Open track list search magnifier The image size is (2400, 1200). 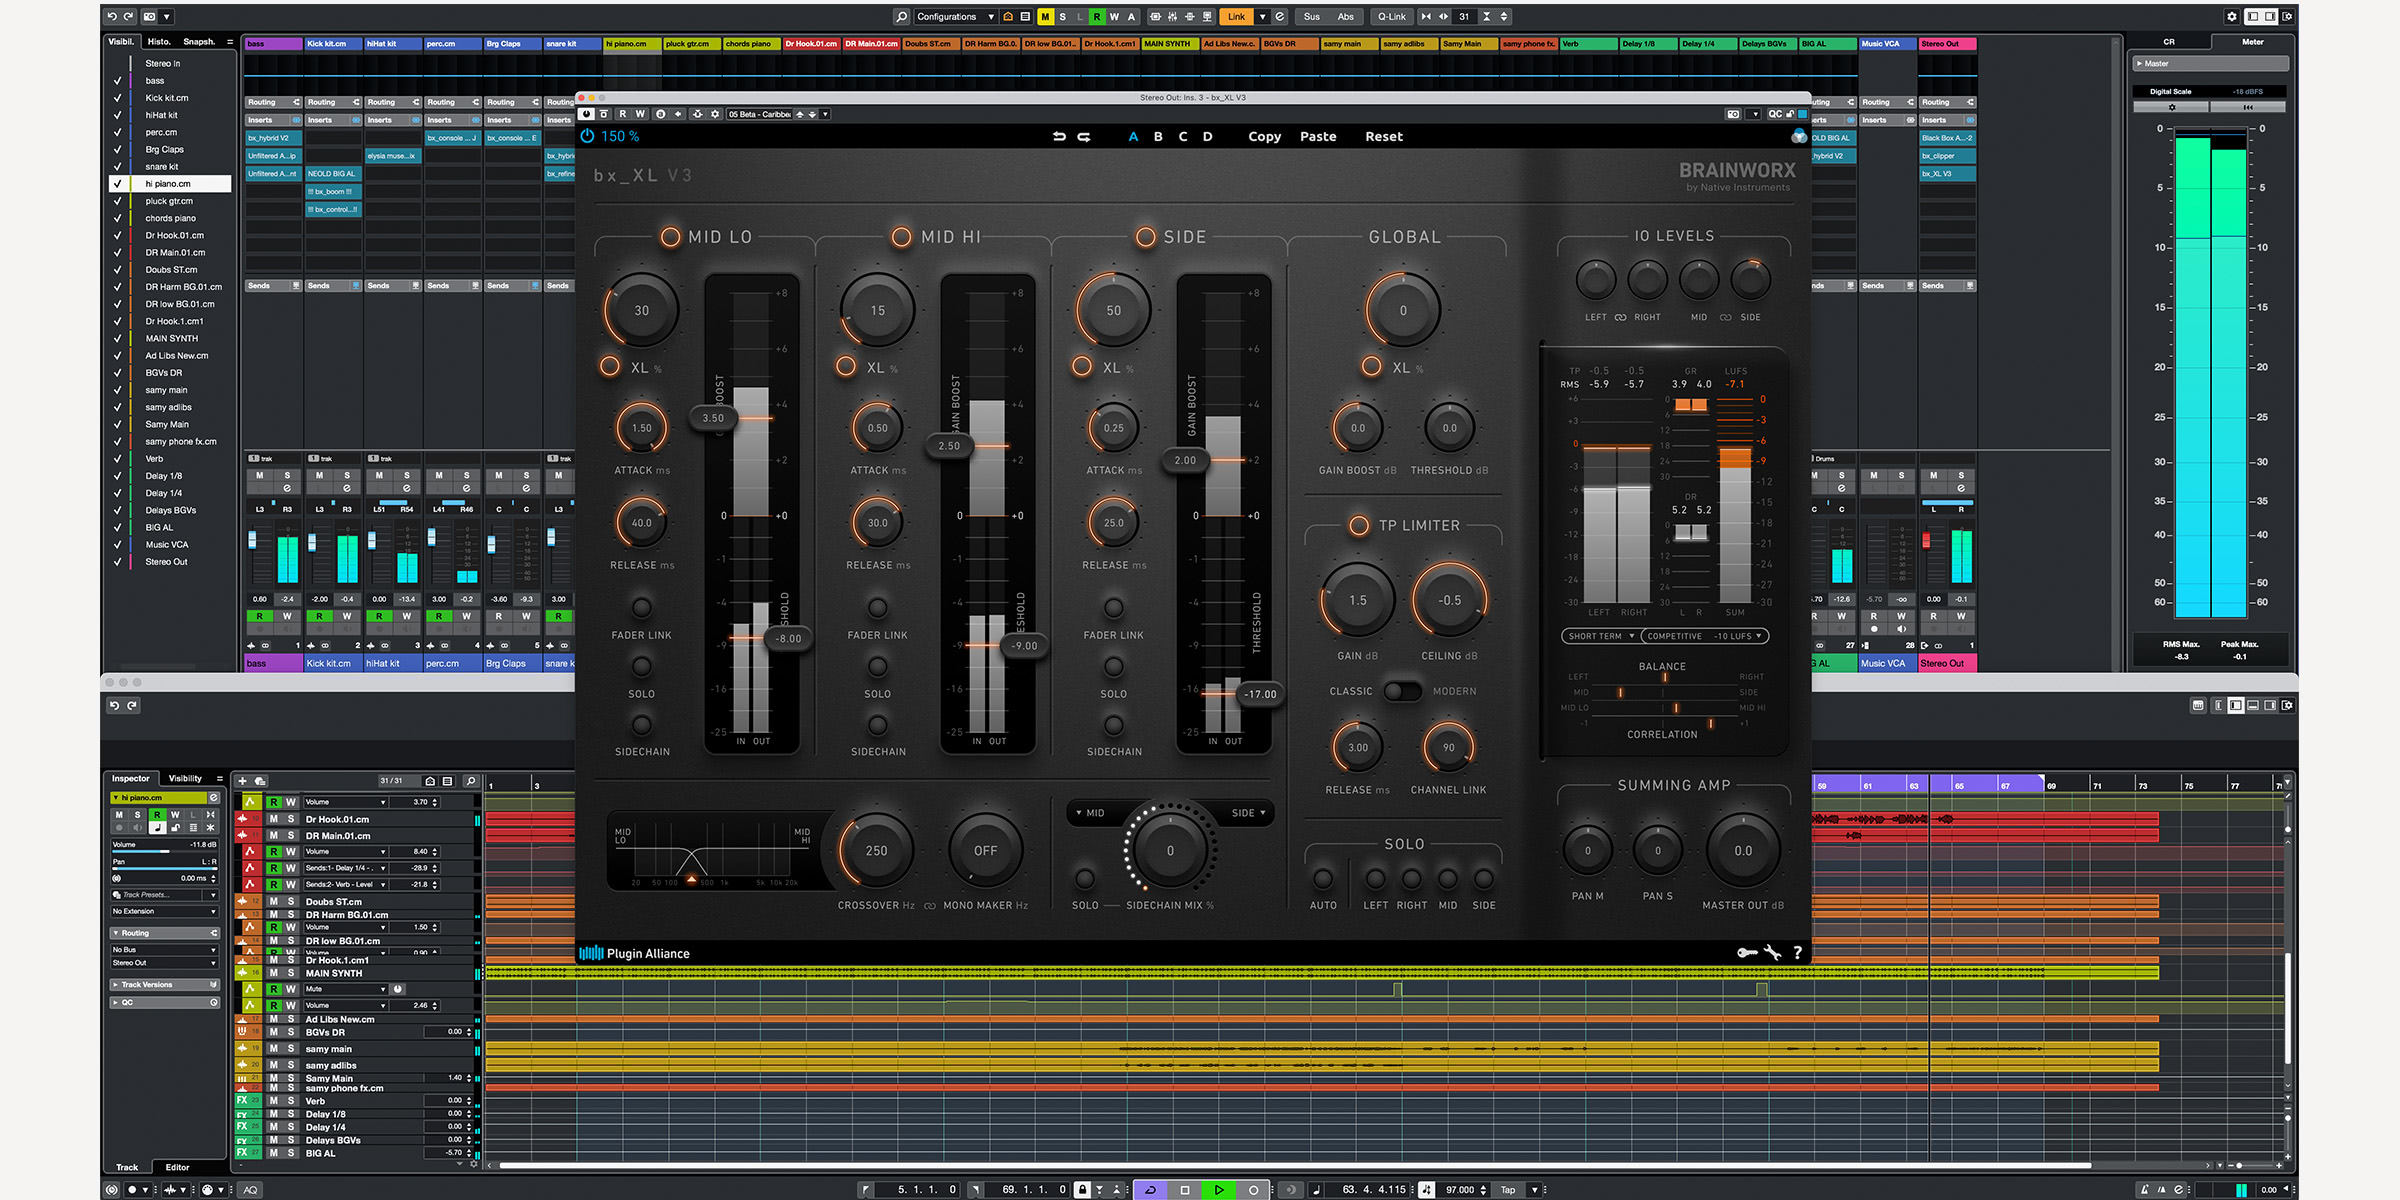pyautogui.click(x=471, y=781)
